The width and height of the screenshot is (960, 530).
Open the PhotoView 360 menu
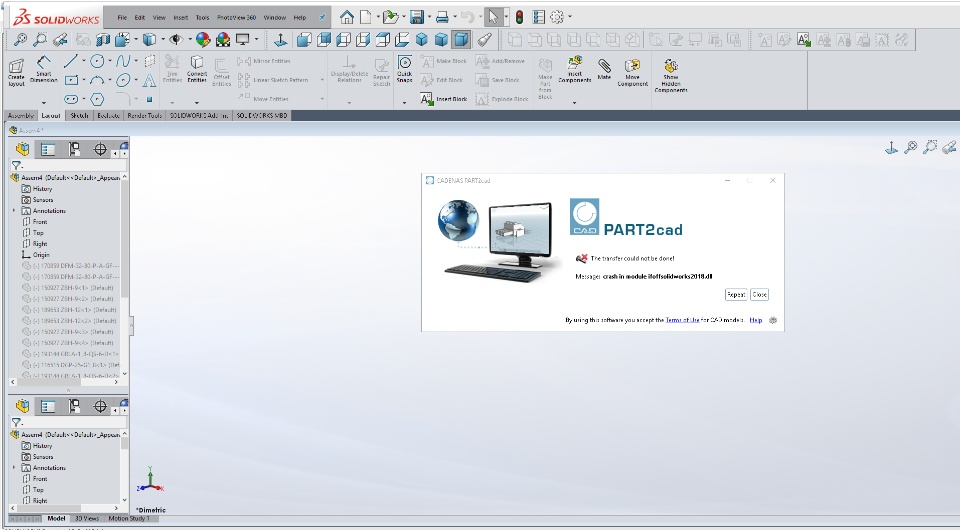(236, 18)
